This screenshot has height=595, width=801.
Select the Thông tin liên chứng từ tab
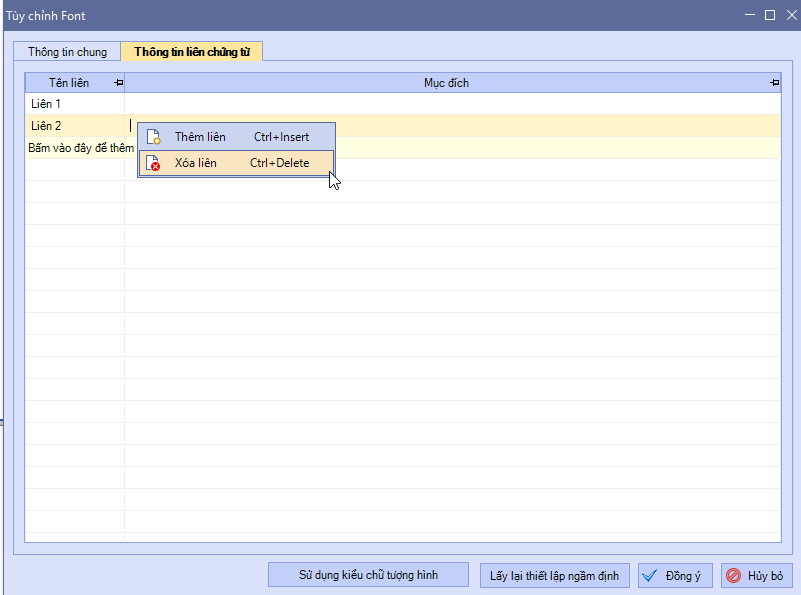point(191,52)
